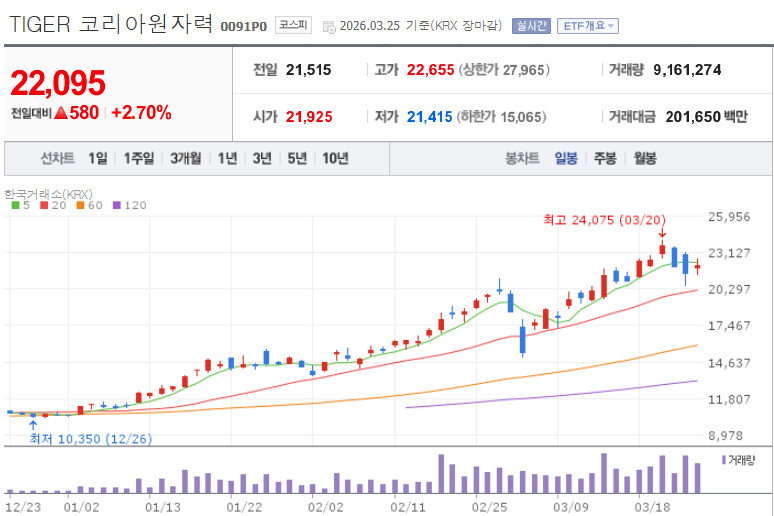The height and width of the screenshot is (516, 774).
Task: Click the 최저 10,350 (12/26) annotation
Action: 91,438
